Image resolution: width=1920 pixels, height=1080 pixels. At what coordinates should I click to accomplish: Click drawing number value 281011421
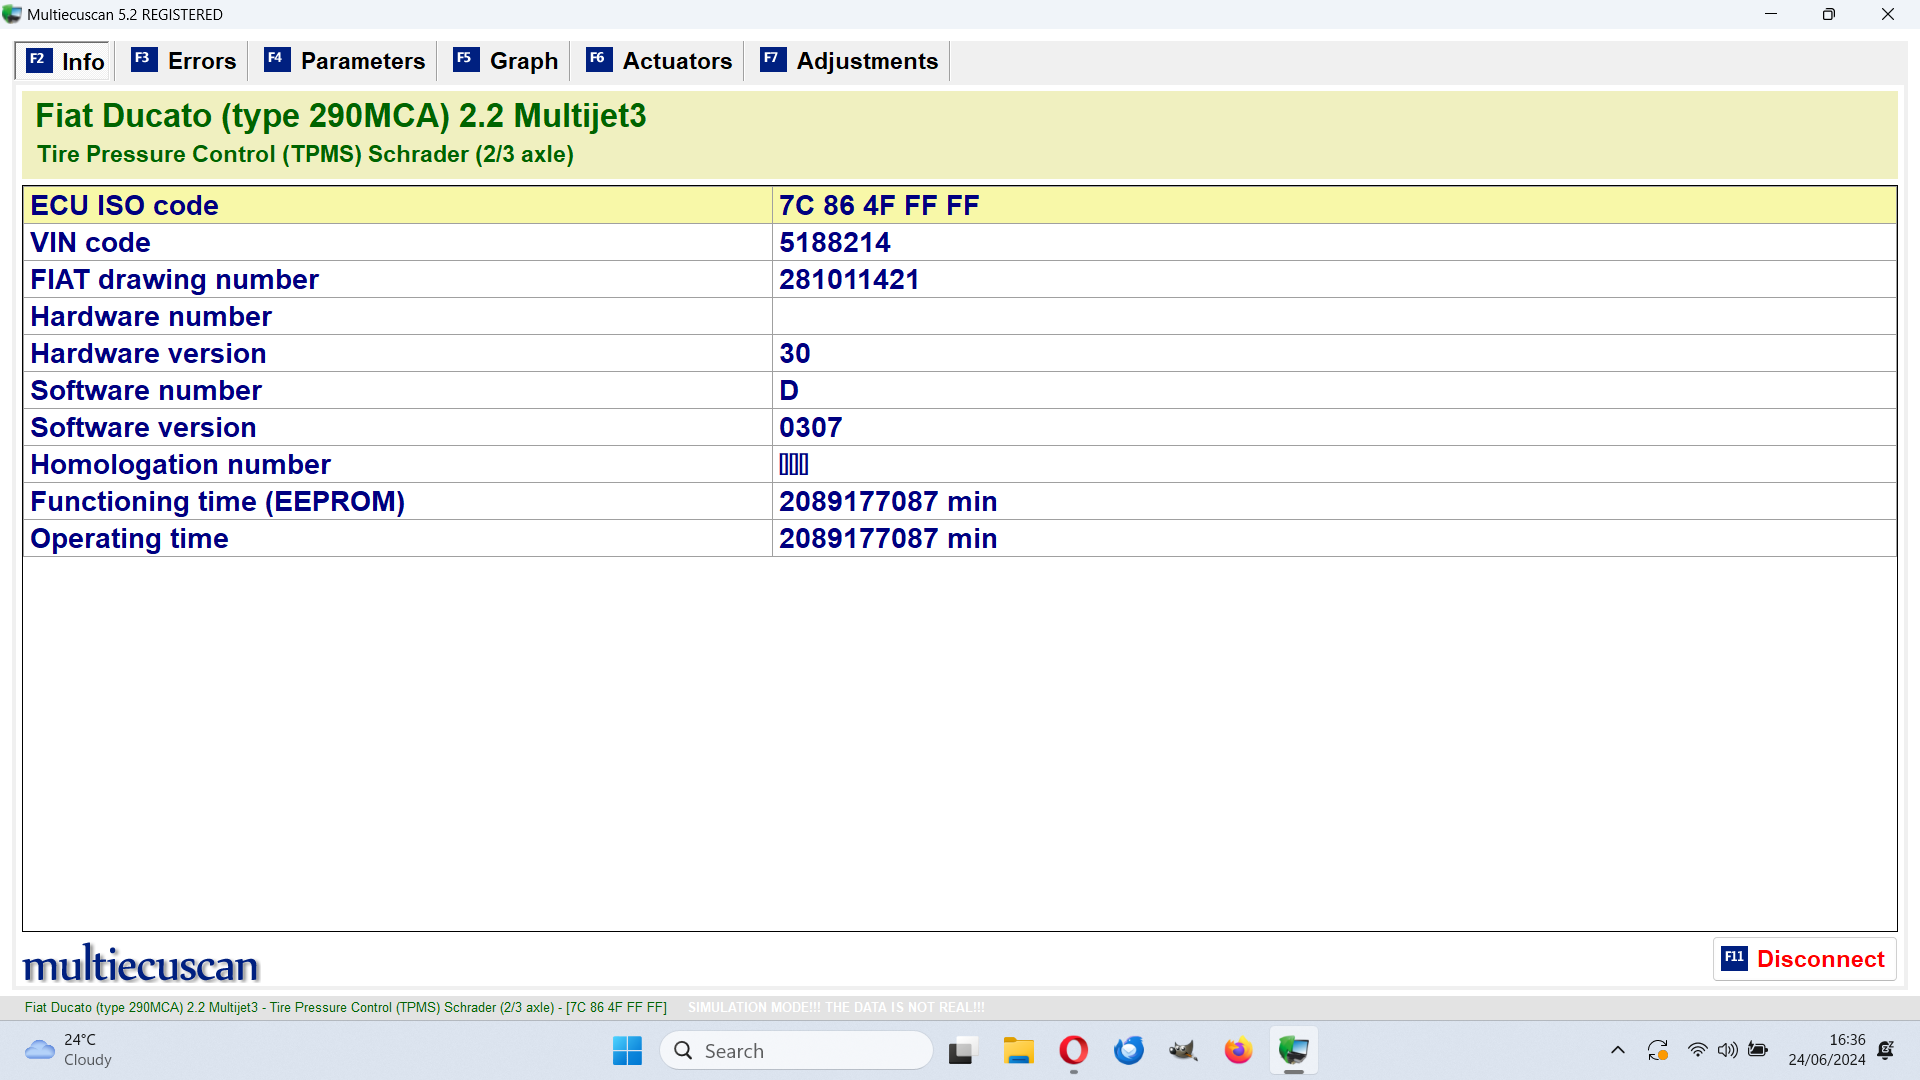pos(849,279)
